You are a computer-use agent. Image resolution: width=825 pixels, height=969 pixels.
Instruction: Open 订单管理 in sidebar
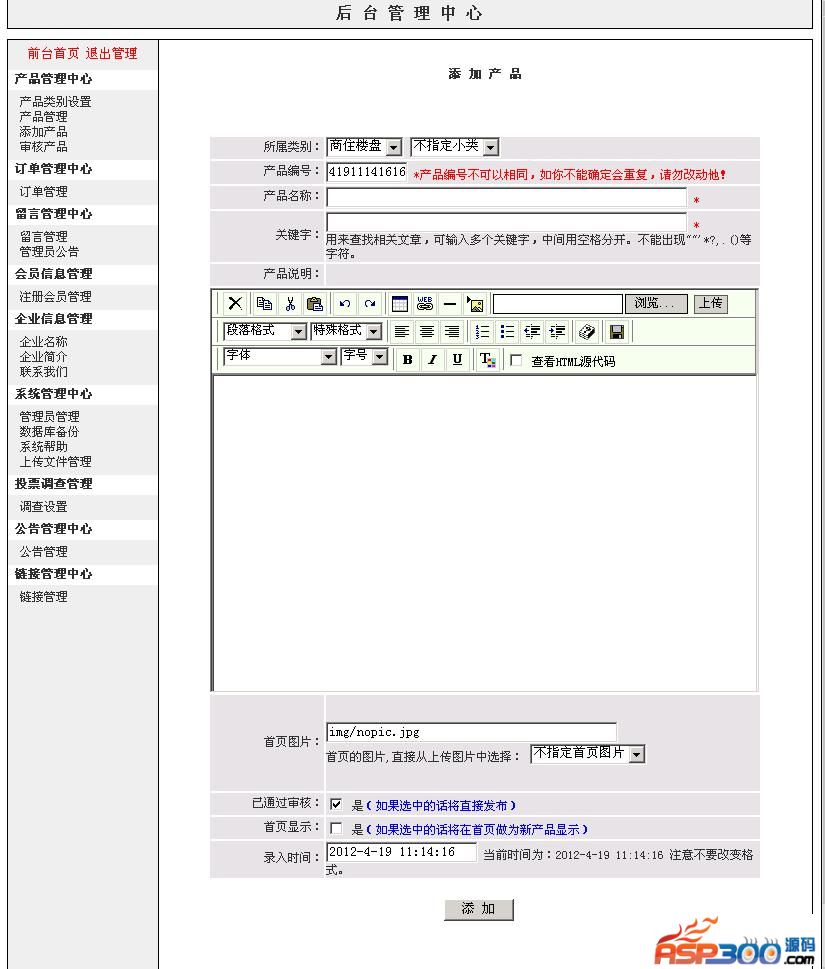coord(43,192)
